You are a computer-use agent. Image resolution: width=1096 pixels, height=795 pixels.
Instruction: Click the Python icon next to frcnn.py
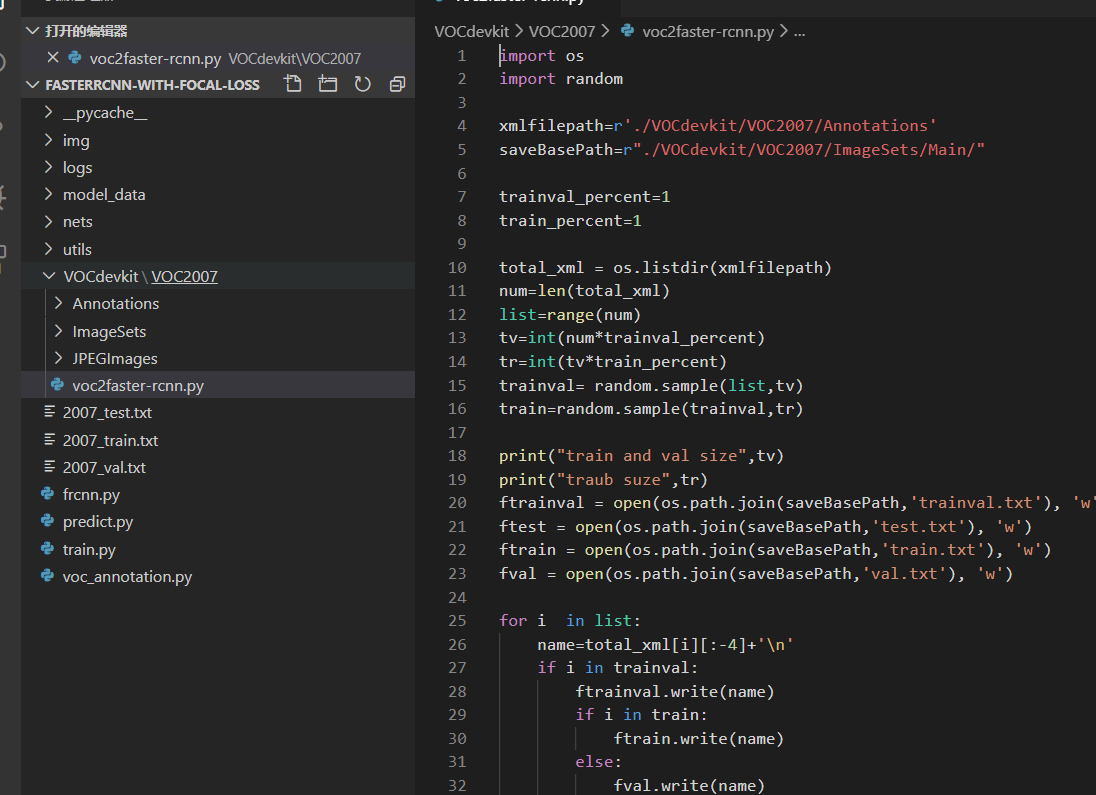[48, 494]
